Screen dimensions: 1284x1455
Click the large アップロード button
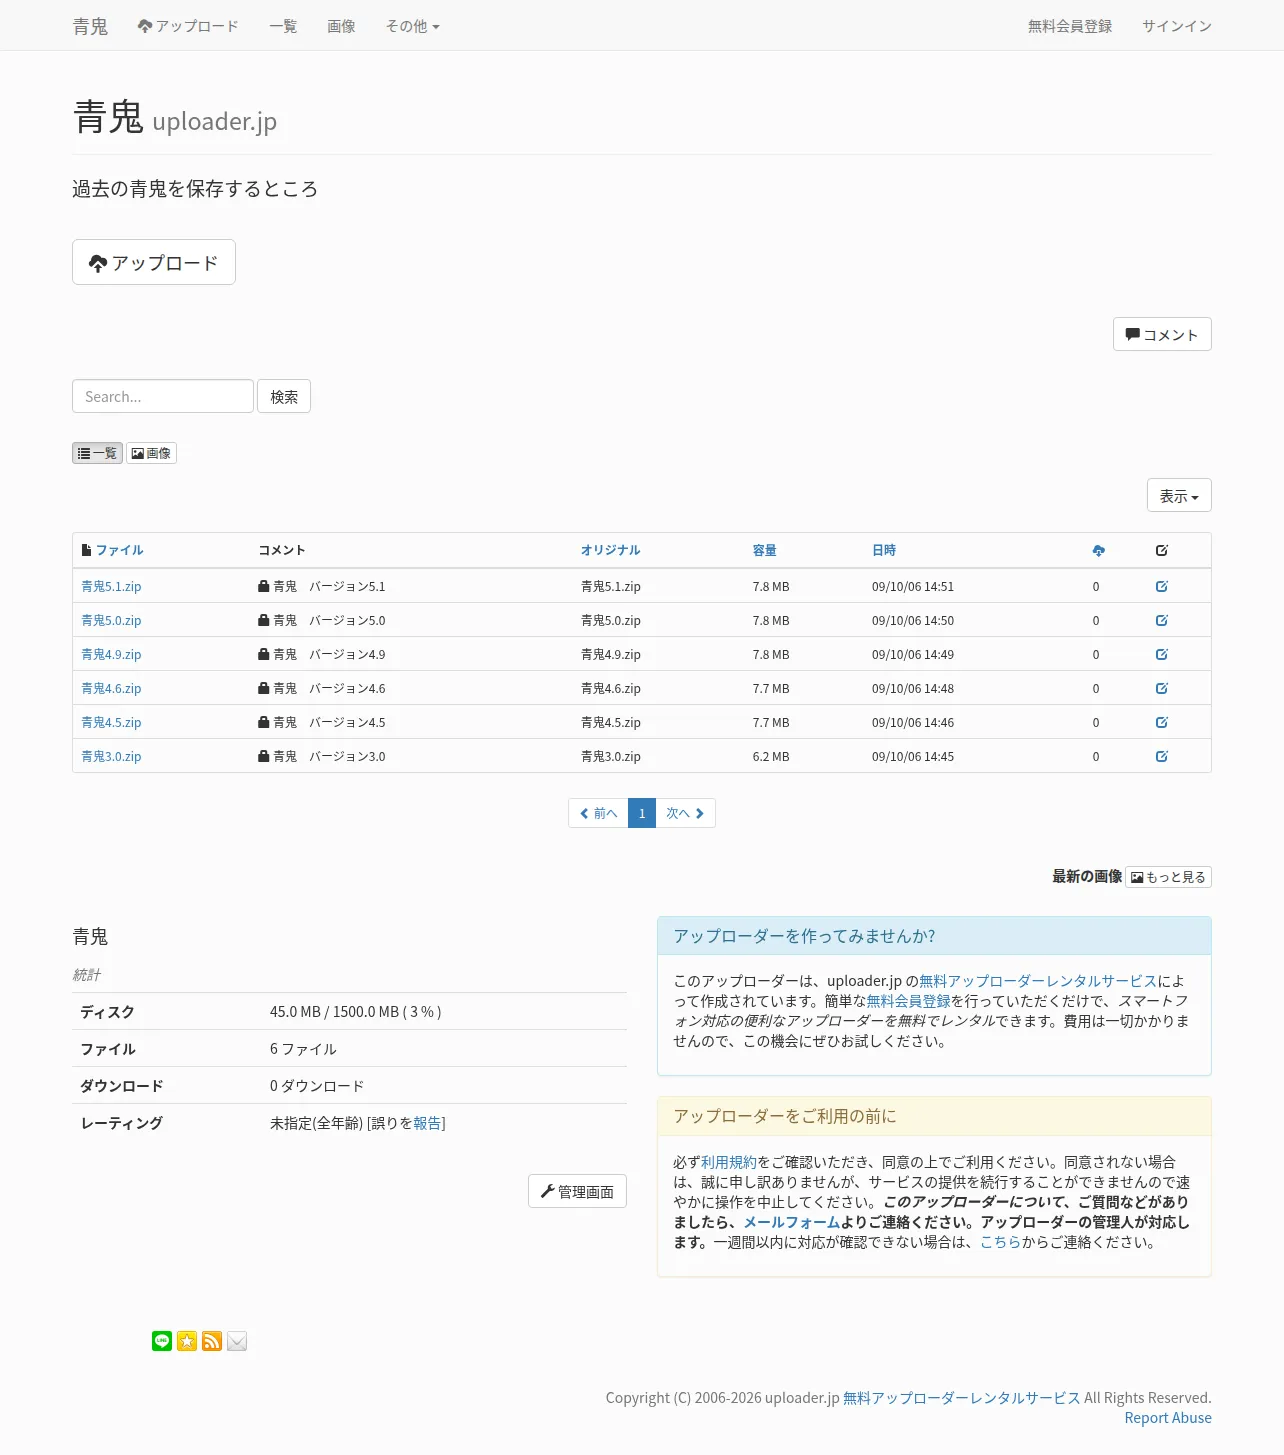pyautogui.click(x=154, y=262)
